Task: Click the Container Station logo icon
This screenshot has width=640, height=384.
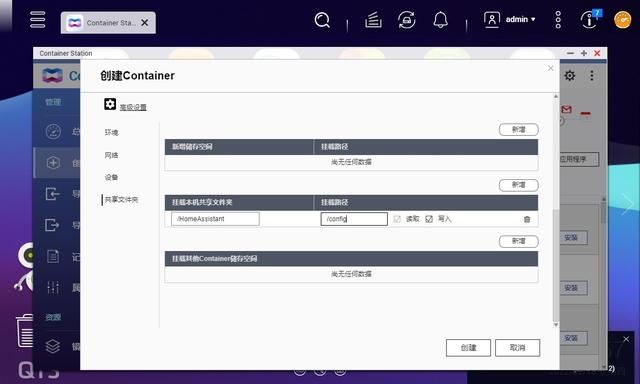Action: tap(53, 75)
